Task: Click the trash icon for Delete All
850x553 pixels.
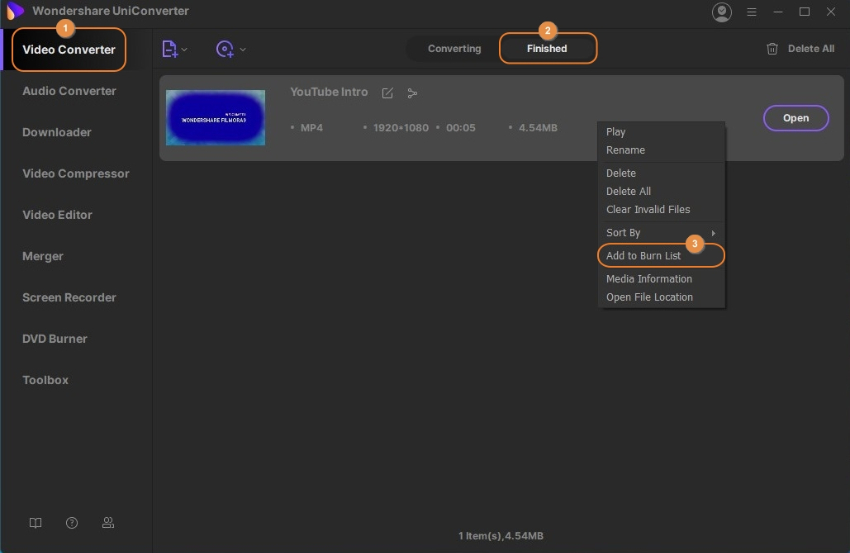Action: (772, 48)
